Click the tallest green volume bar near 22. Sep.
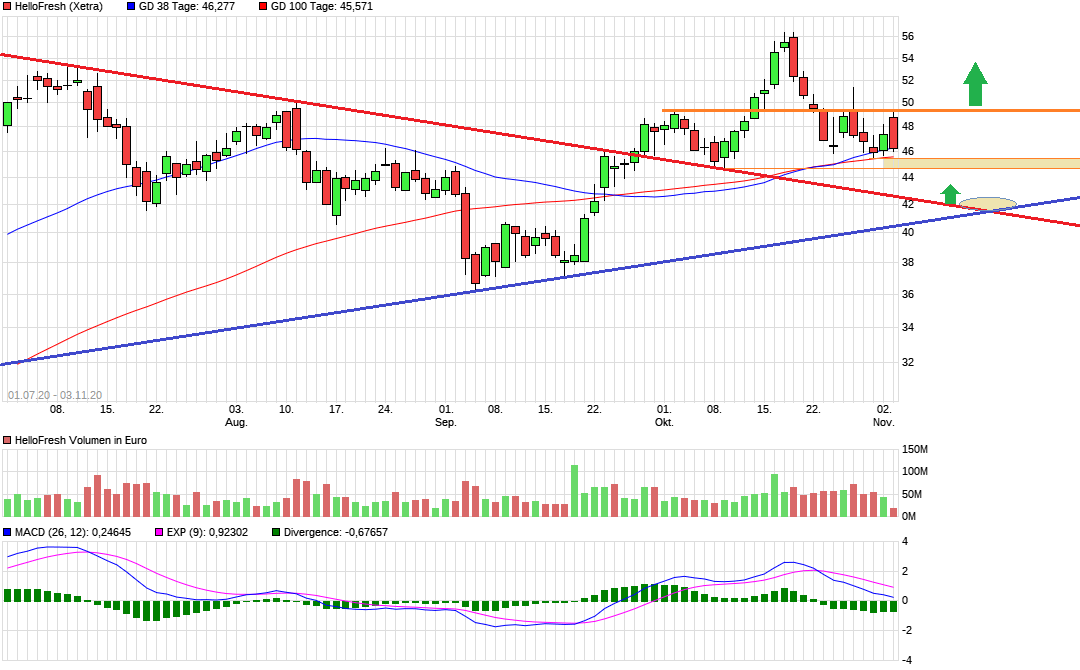Screen dimensions: 1080x670 [x=574, y=491]
